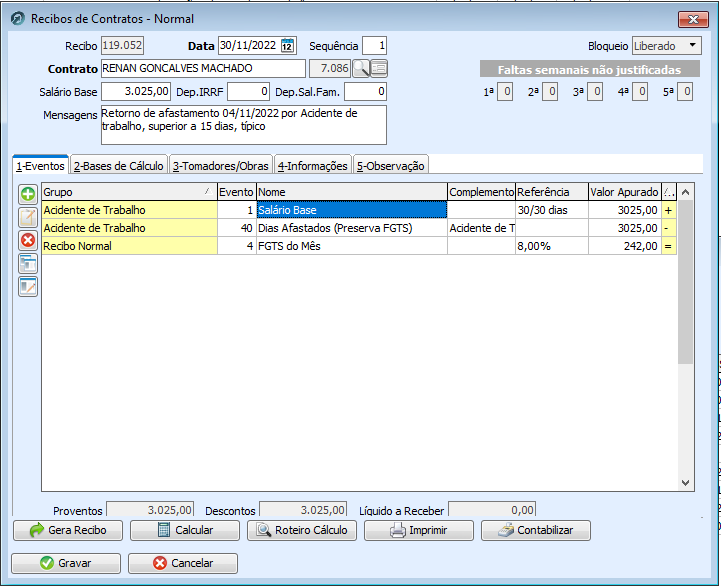Switch to 2-Bases de Cálculo tab

119,166
